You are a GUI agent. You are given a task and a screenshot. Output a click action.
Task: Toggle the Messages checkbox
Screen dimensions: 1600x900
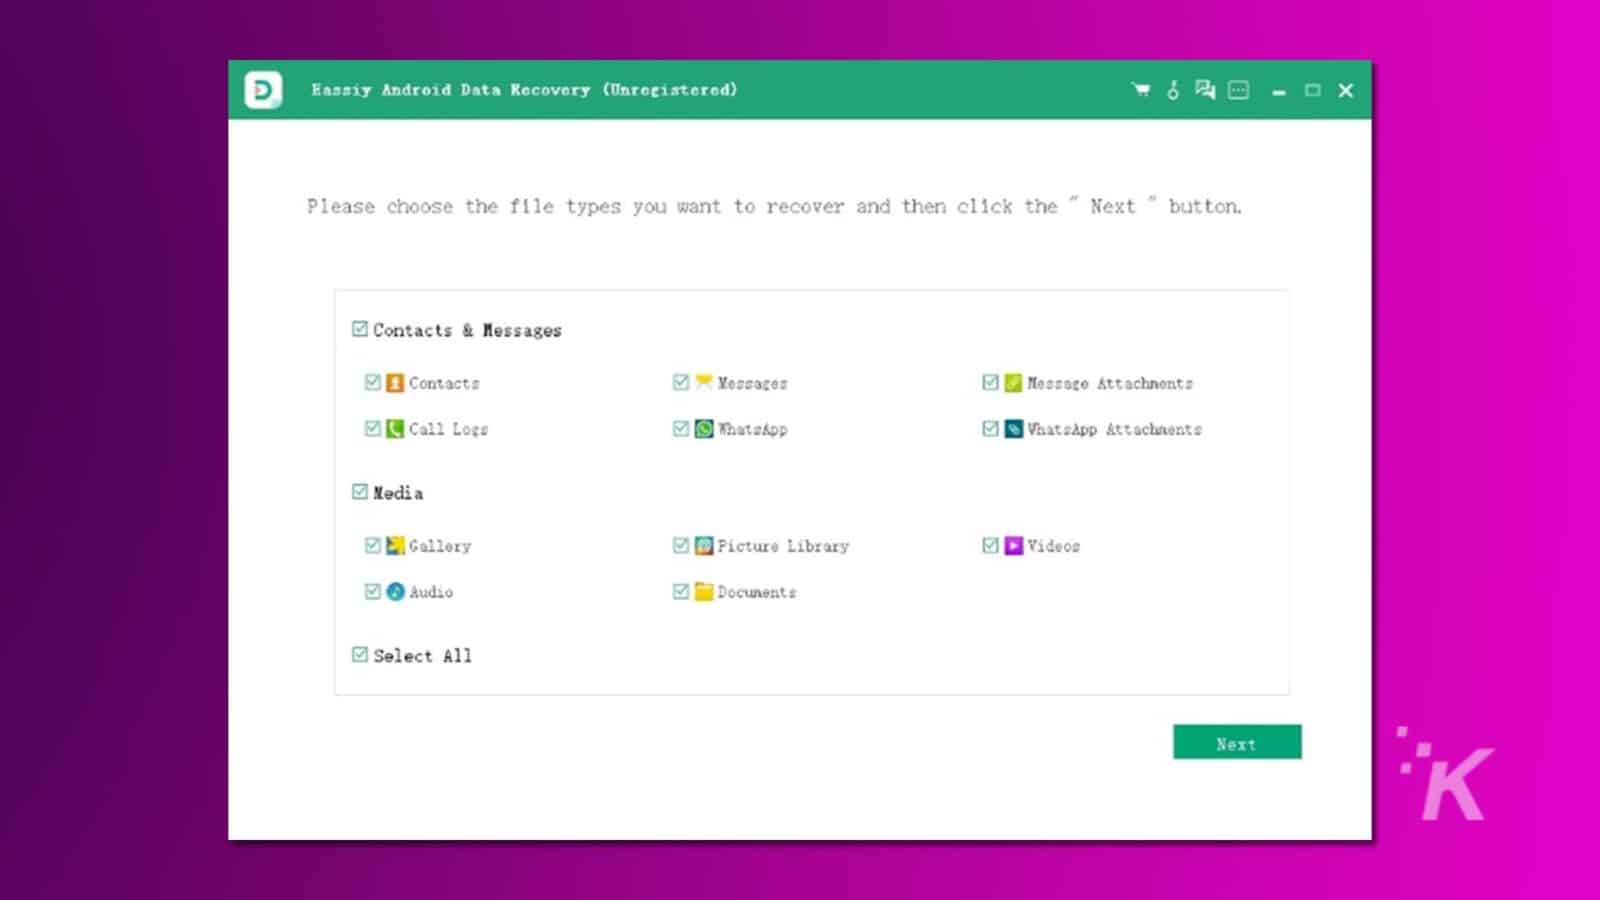point(681,382)
